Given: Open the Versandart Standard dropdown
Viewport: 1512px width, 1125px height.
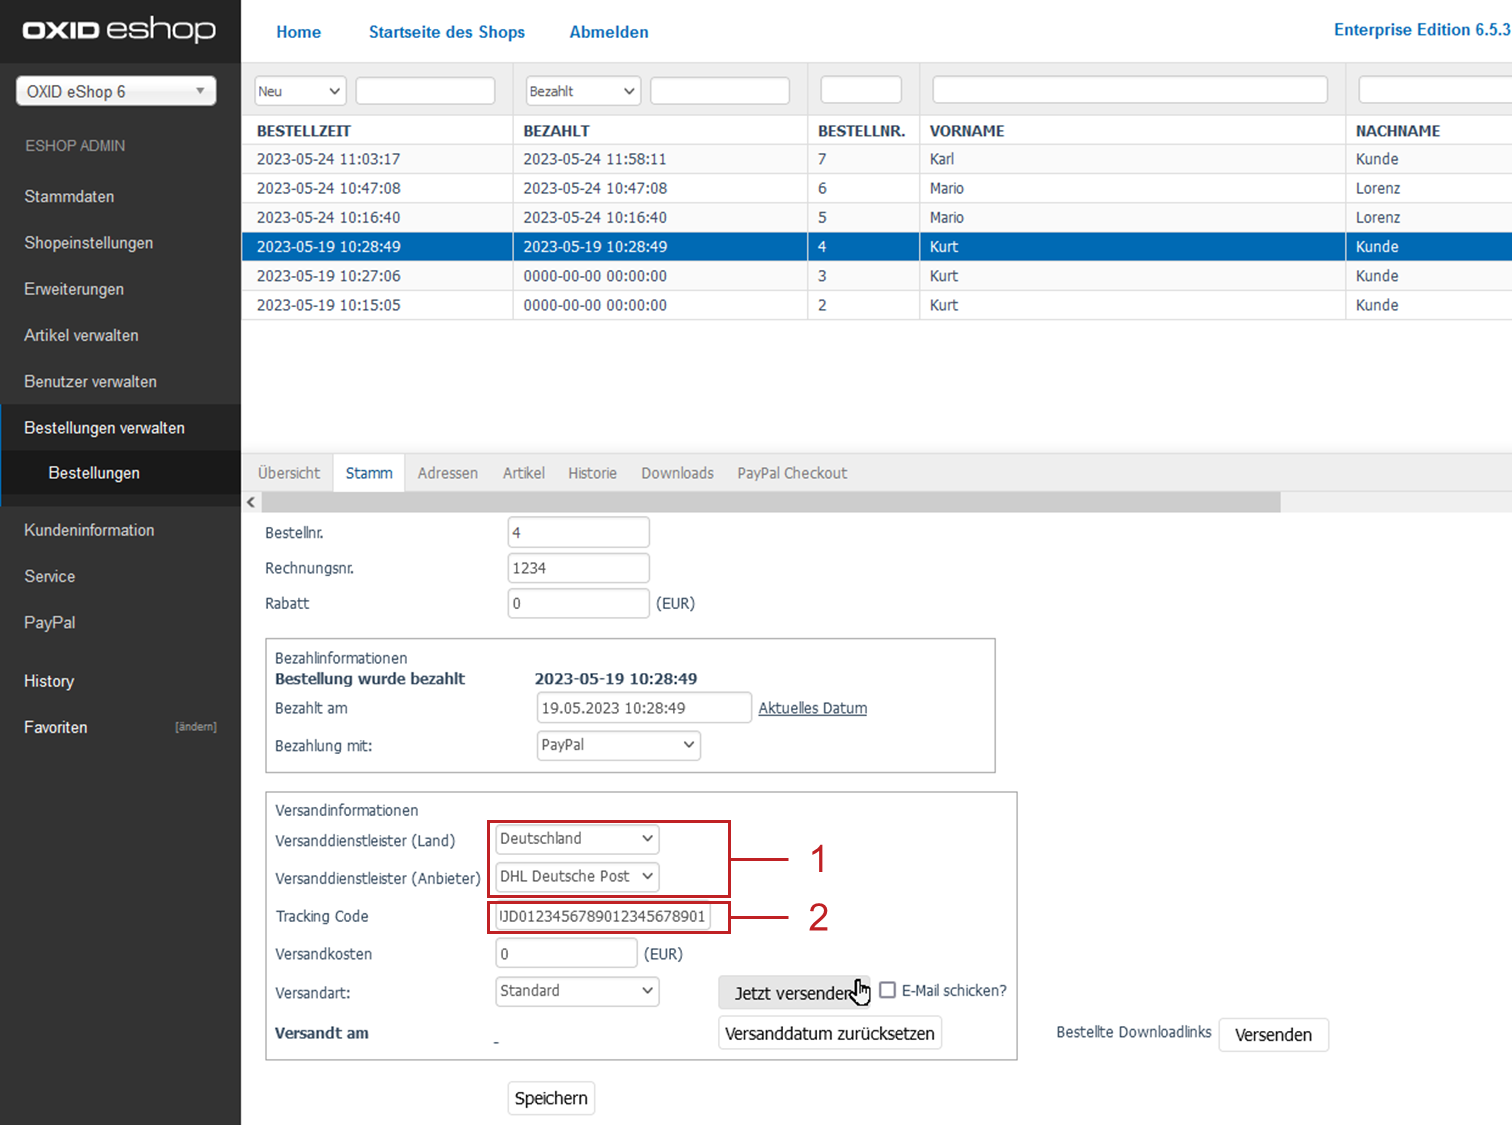Looking at the screenshot, I should [x=577, y=991].
